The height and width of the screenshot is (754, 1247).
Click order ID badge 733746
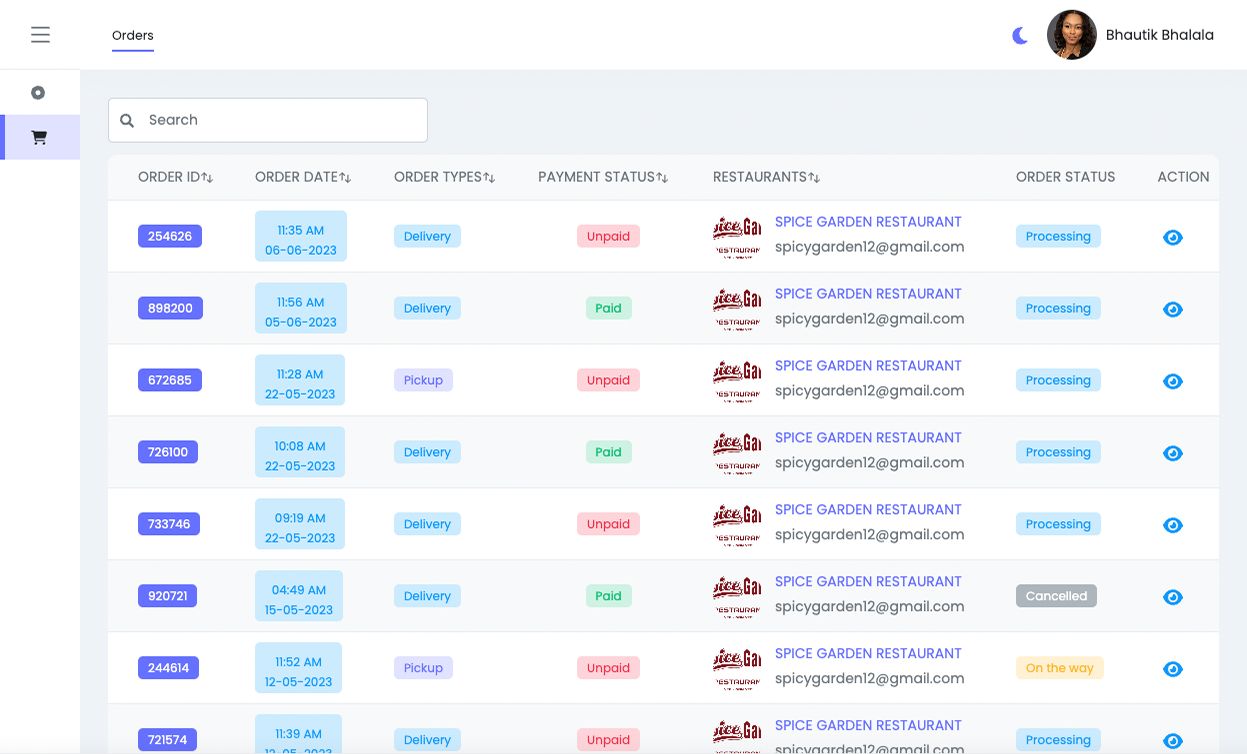pos(169,524)
